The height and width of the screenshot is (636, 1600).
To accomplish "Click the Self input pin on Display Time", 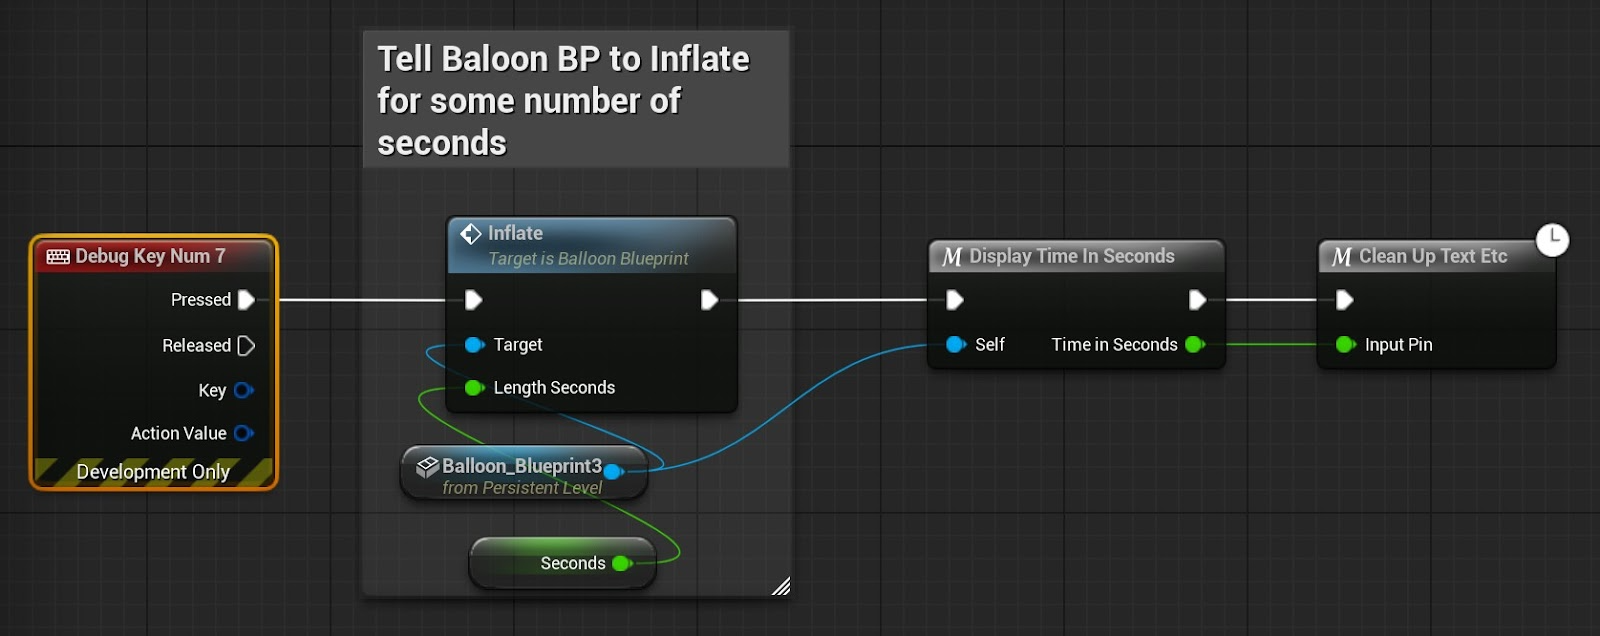I will (x=955, y=345).
